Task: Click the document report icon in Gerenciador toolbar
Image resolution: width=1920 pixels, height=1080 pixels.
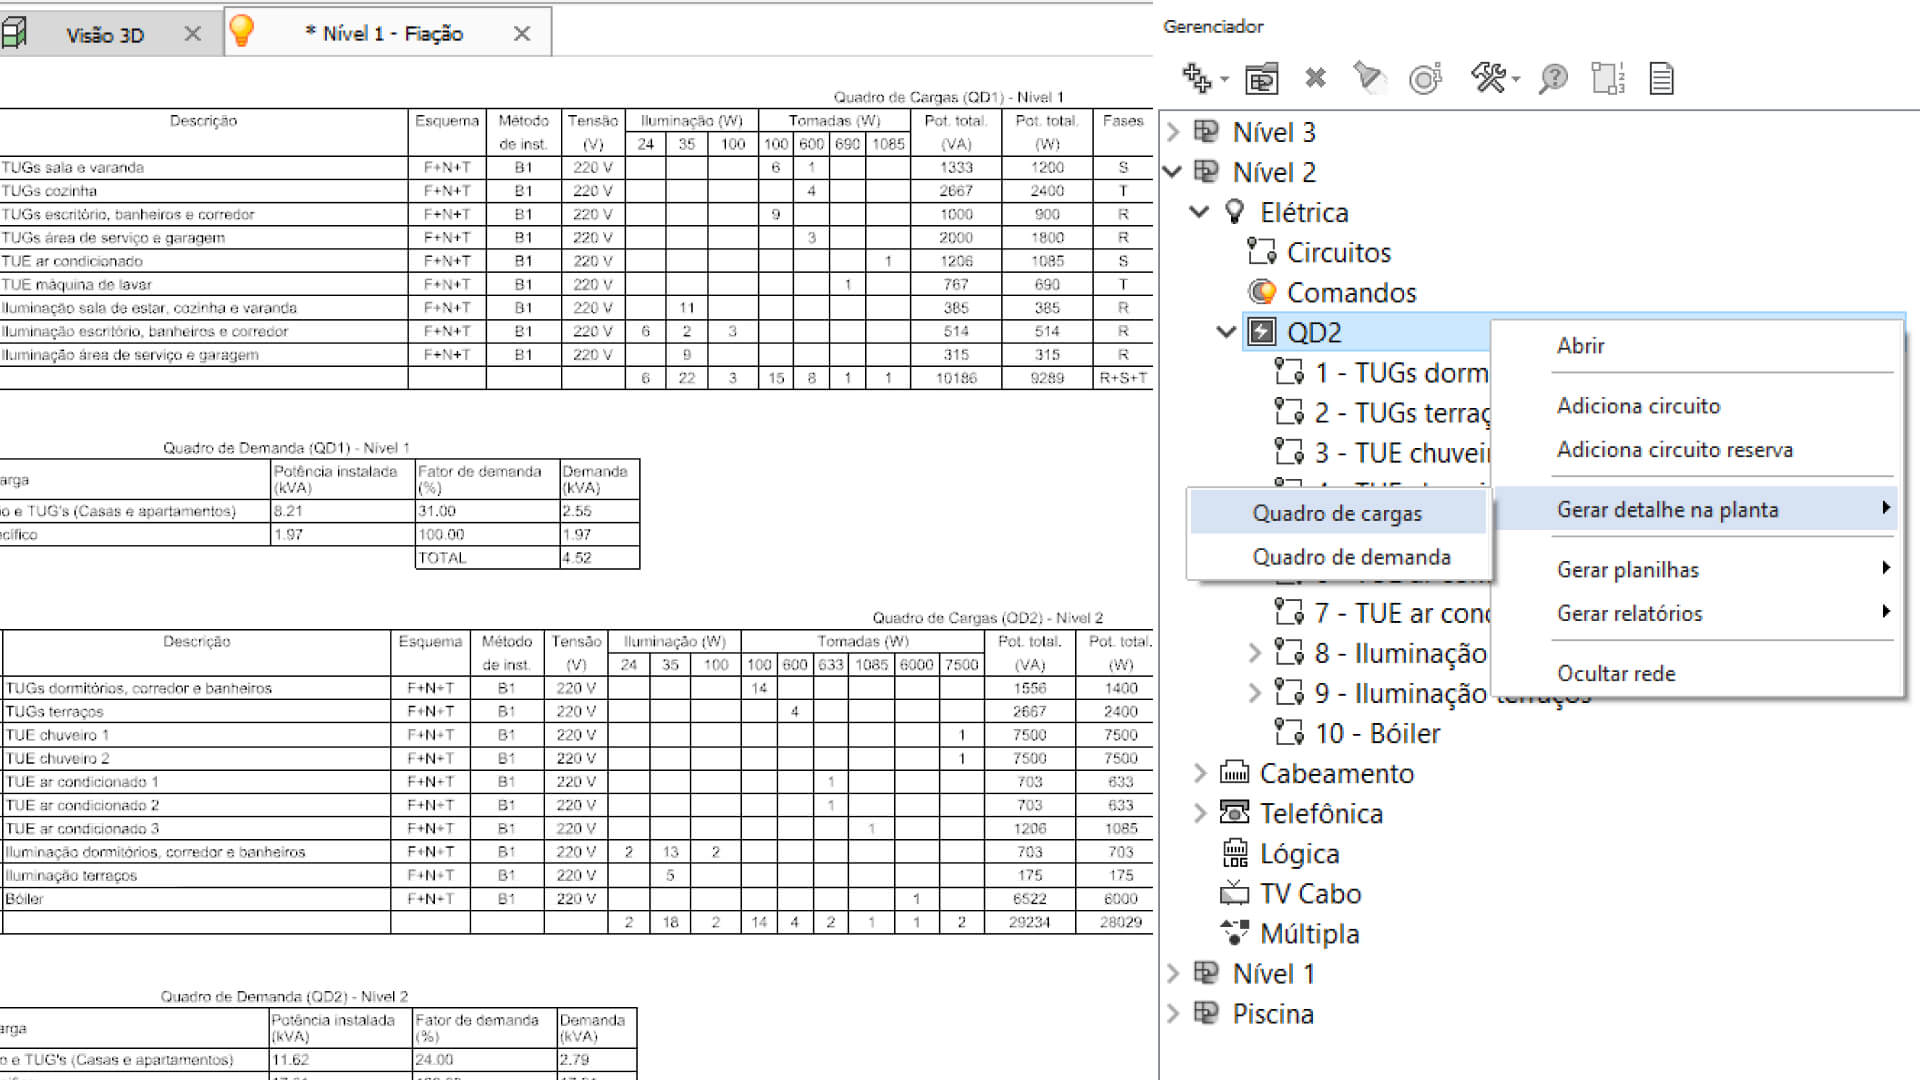Action: coord(1661,78)
